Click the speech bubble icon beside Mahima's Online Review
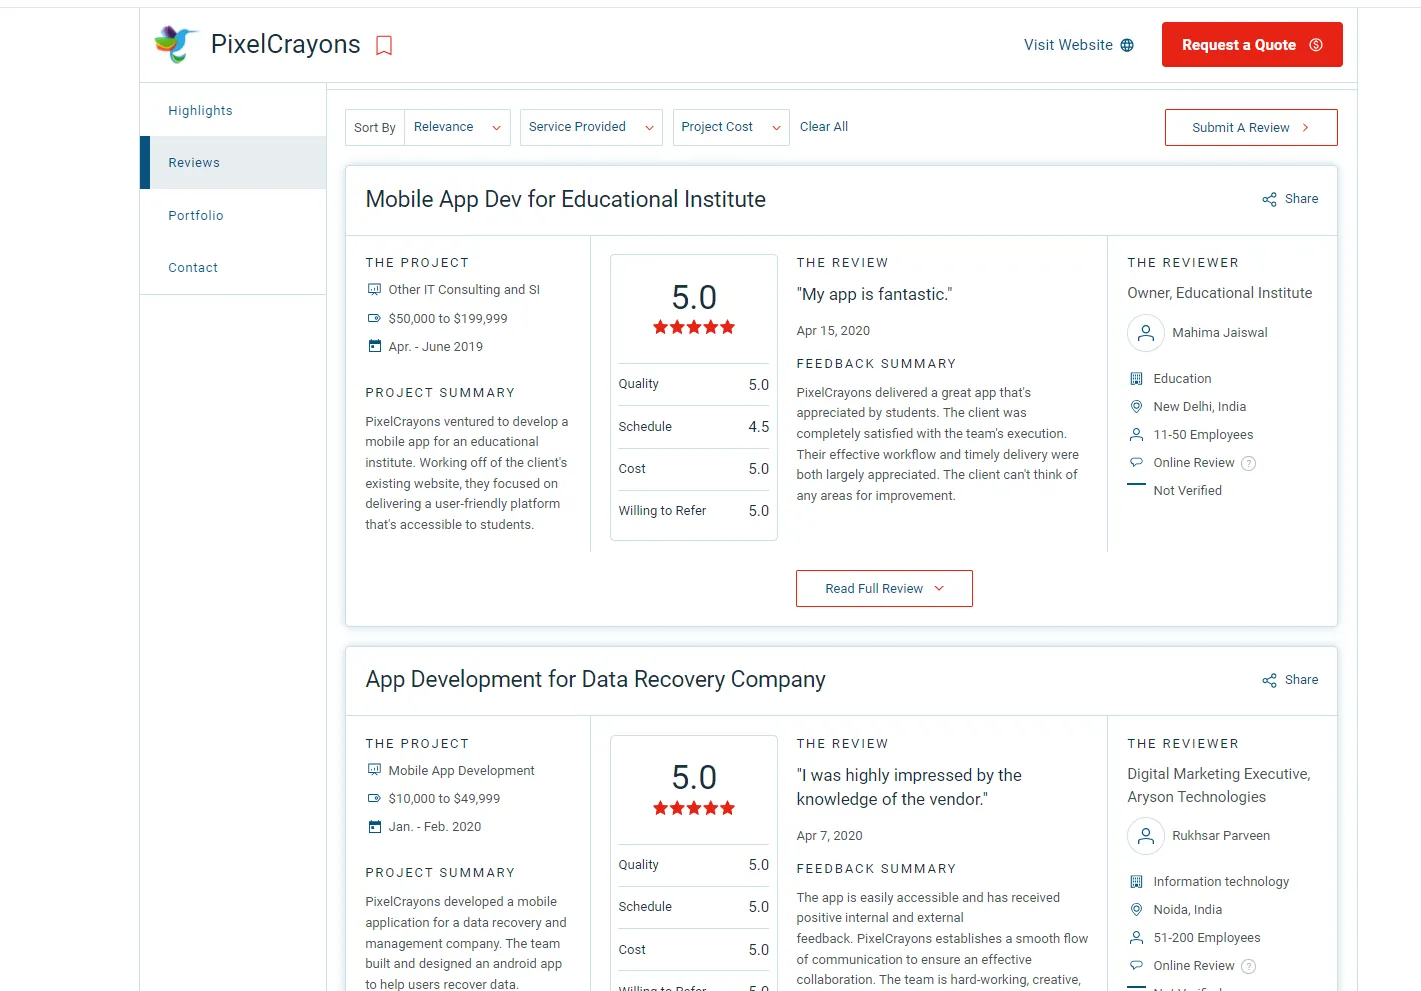Screen dimensions: 1421x991 pyautogui.click(x=1136, y=463)
